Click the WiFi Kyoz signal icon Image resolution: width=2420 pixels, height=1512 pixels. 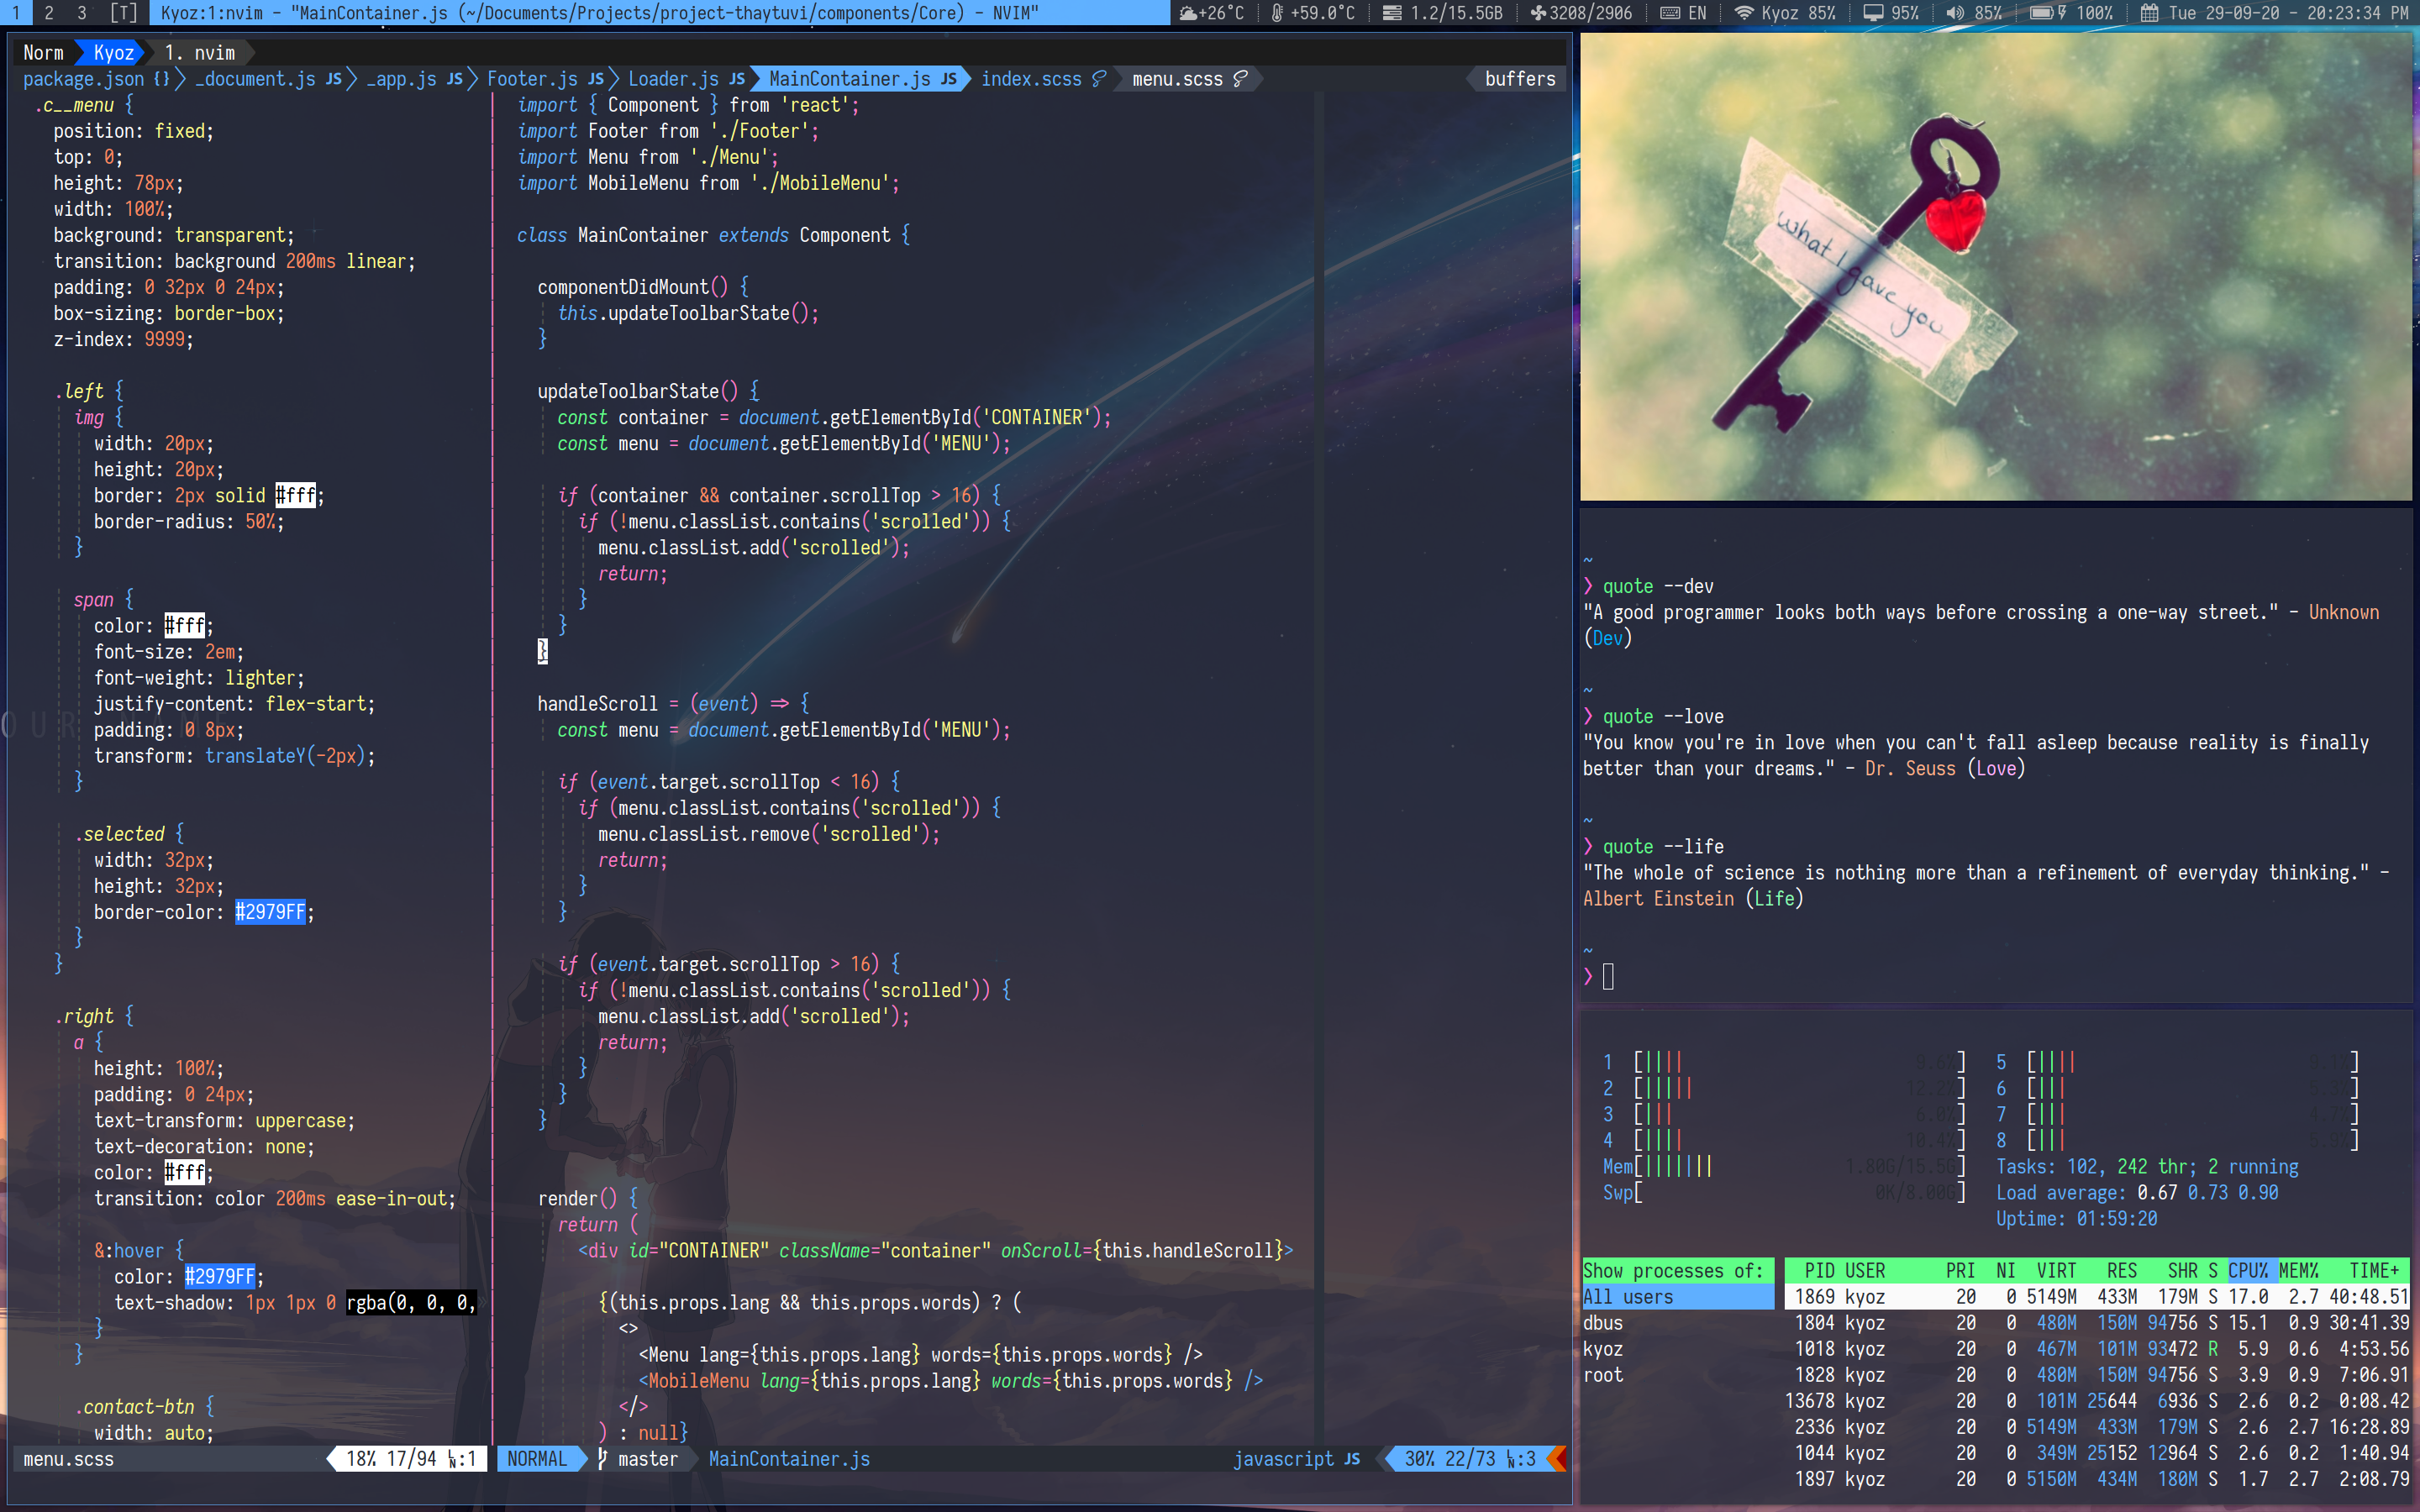(1744, 13)
